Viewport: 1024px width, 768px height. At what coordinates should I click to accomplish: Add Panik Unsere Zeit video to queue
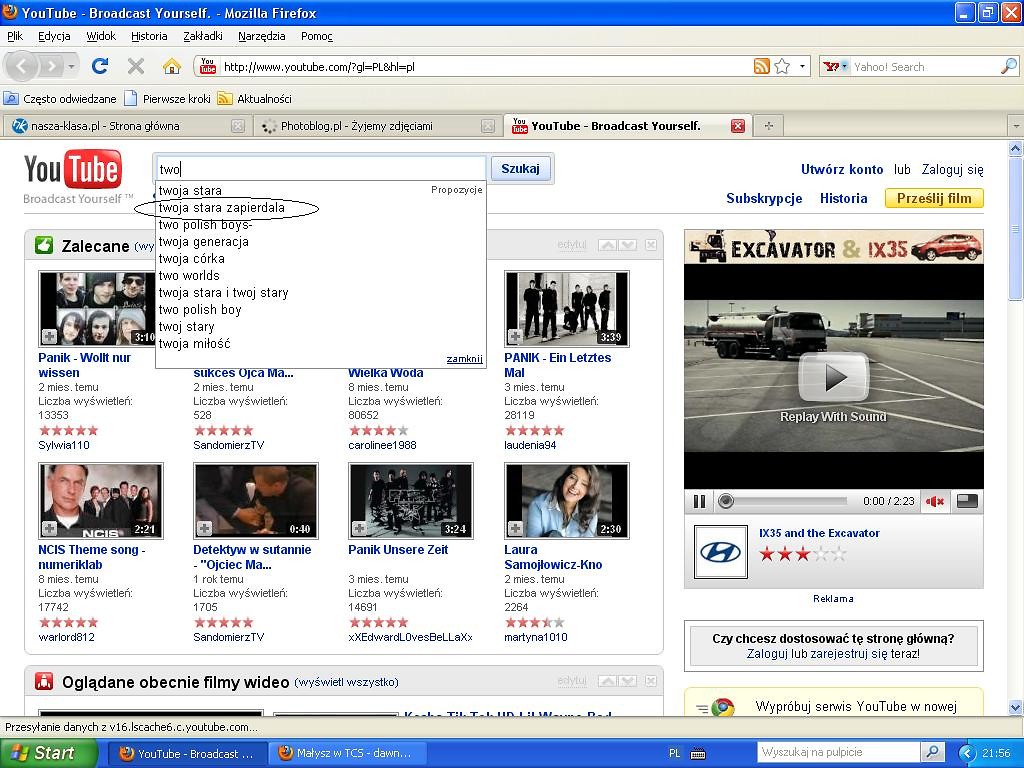click(x=359, y=528)
